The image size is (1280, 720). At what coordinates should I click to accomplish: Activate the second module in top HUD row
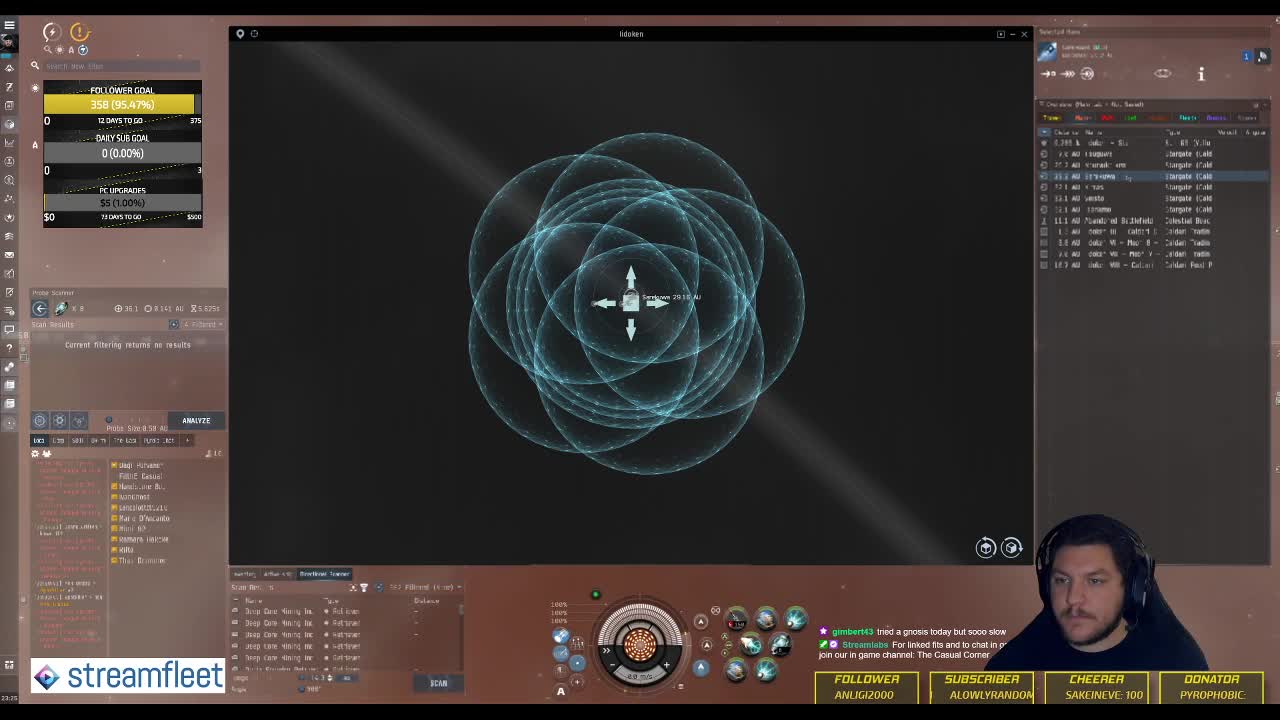pyautogui.click(x=766, y=620)
